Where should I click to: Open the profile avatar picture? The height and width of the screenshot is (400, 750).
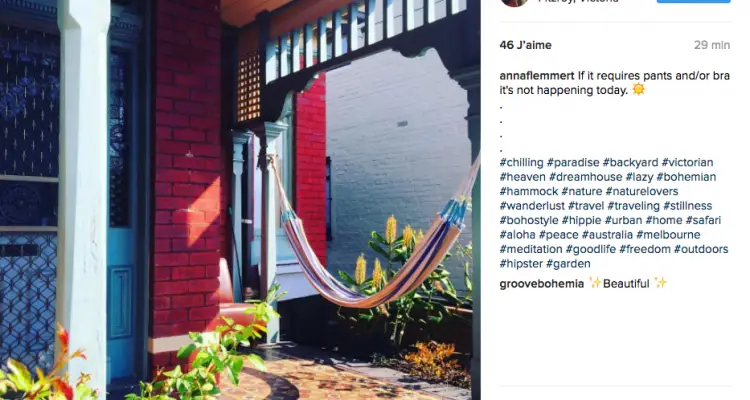pos(515,2)
